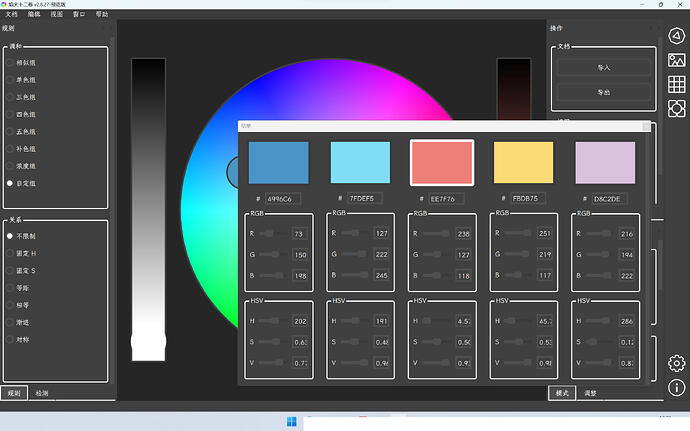Screen dimensions: 690x431
Task: Click the grid board icon in right sidebar
Action: 676,83
